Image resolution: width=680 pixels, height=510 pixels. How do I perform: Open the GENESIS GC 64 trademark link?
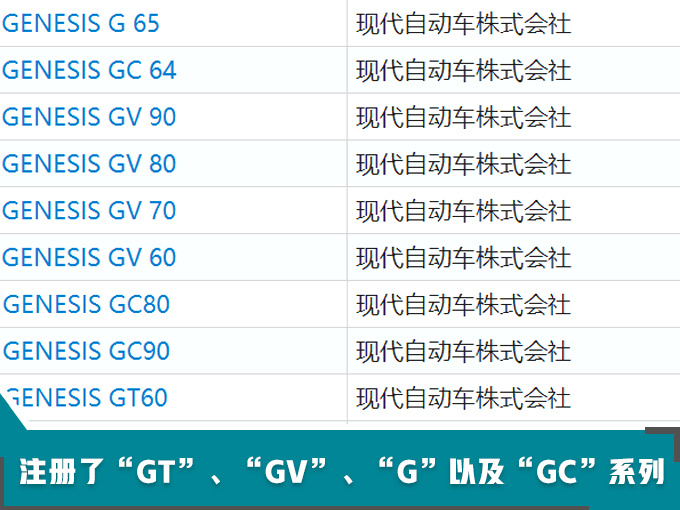point(89,70)
